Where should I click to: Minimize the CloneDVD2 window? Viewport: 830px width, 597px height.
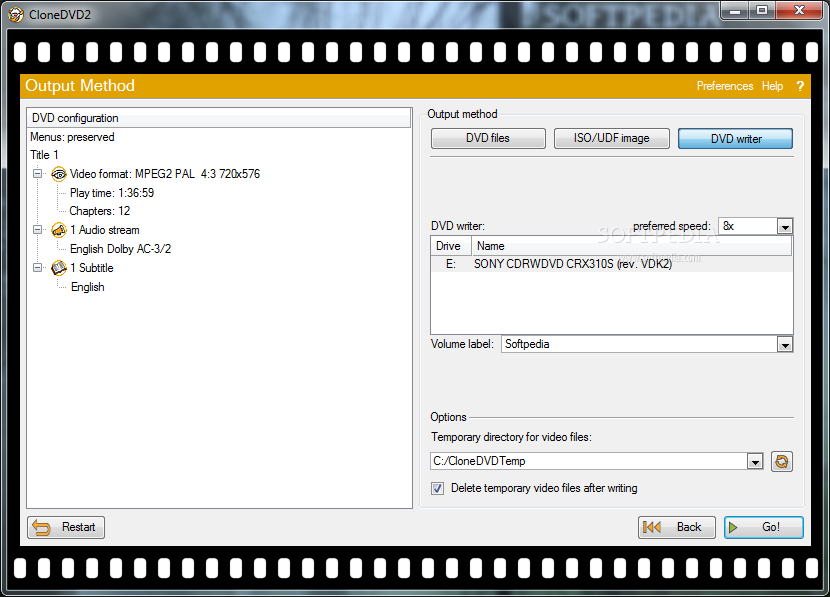[x=734, y=11]
